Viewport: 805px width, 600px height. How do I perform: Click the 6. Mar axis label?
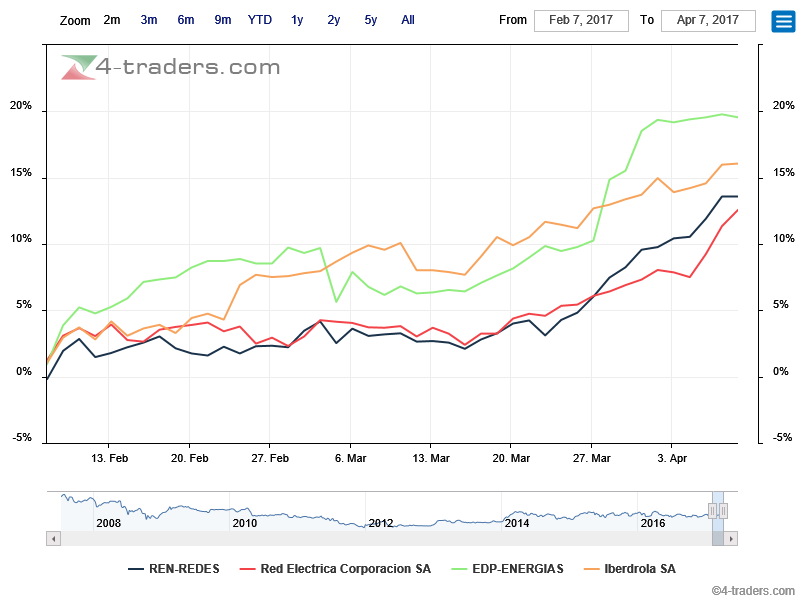(351, 458)
